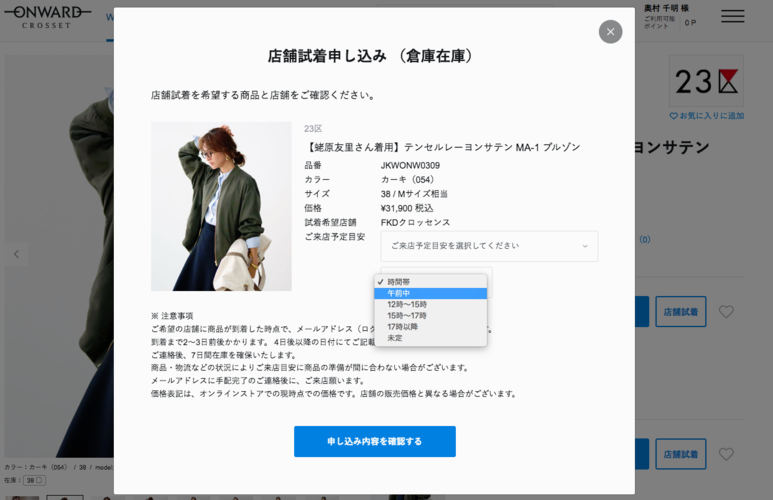773x500 pixels.
Task: Go to previous product image arrow
Action: [16, 254]
